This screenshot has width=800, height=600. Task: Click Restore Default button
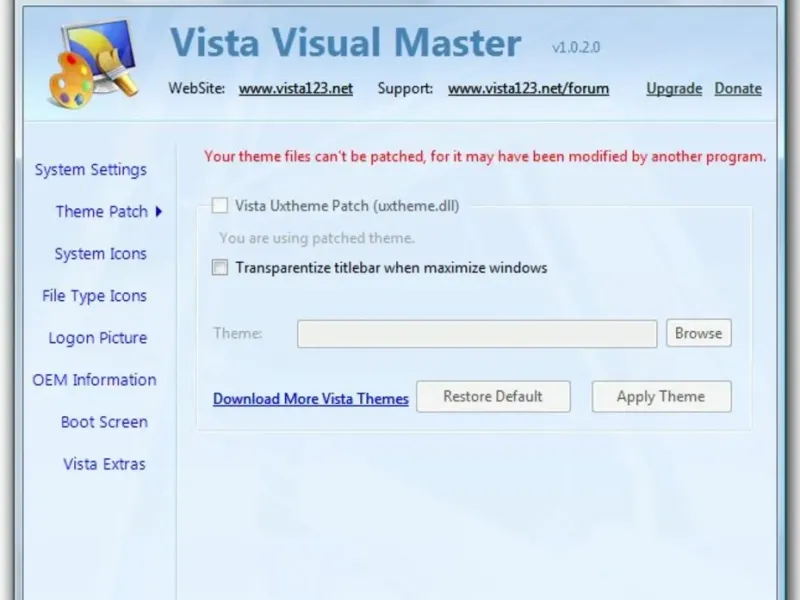[x=493, y=396]
